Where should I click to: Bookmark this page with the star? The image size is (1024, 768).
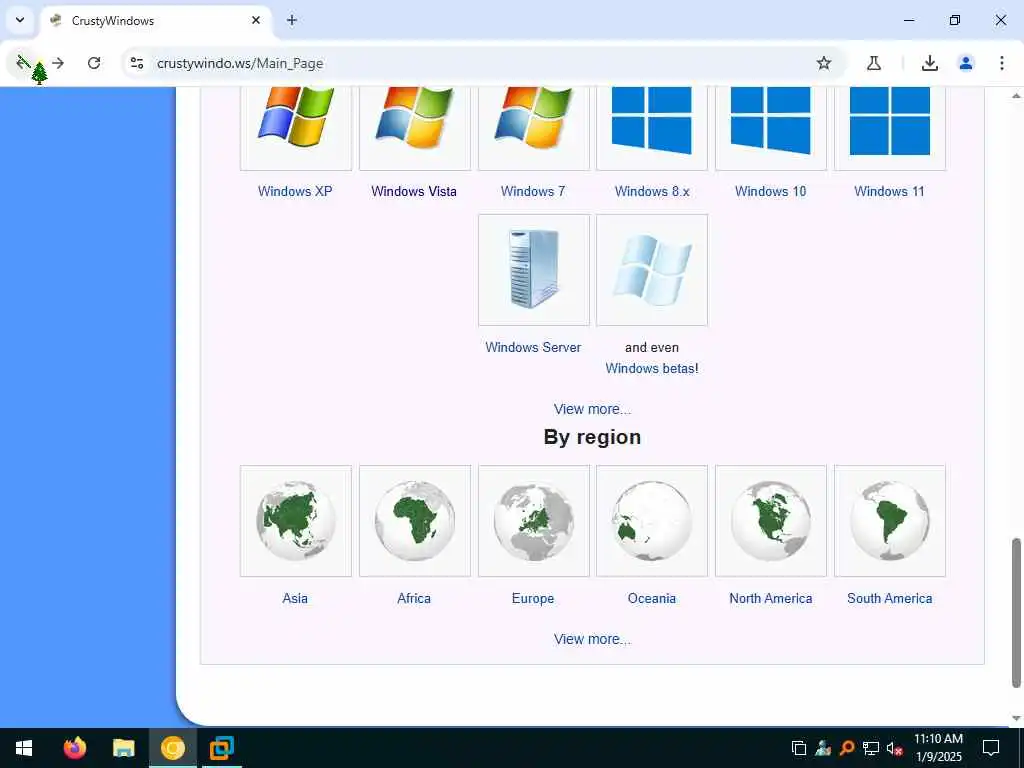pyautogui.click(x=824, y=63)
